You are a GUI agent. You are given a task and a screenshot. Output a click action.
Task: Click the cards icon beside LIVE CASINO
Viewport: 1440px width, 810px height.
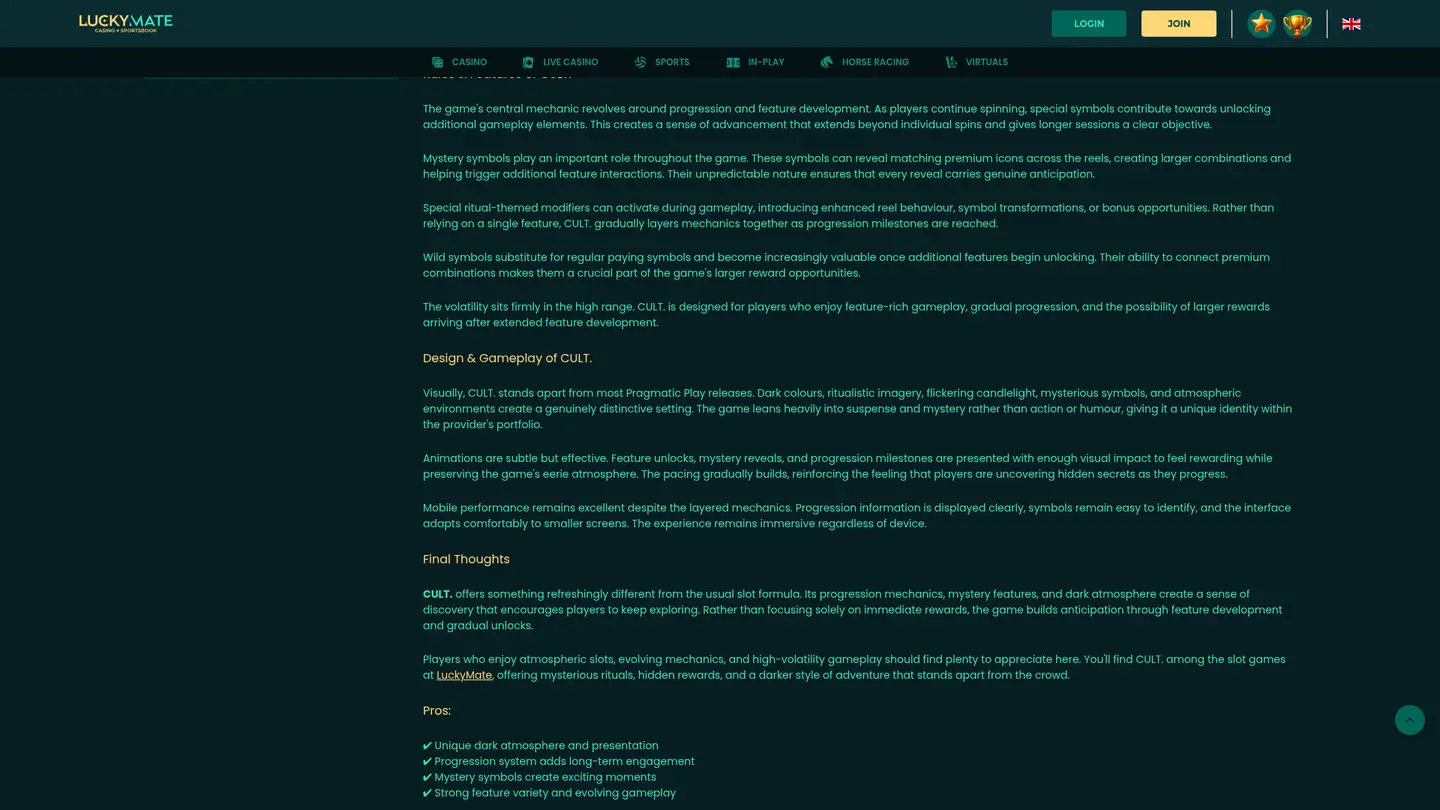click(528, 62)
